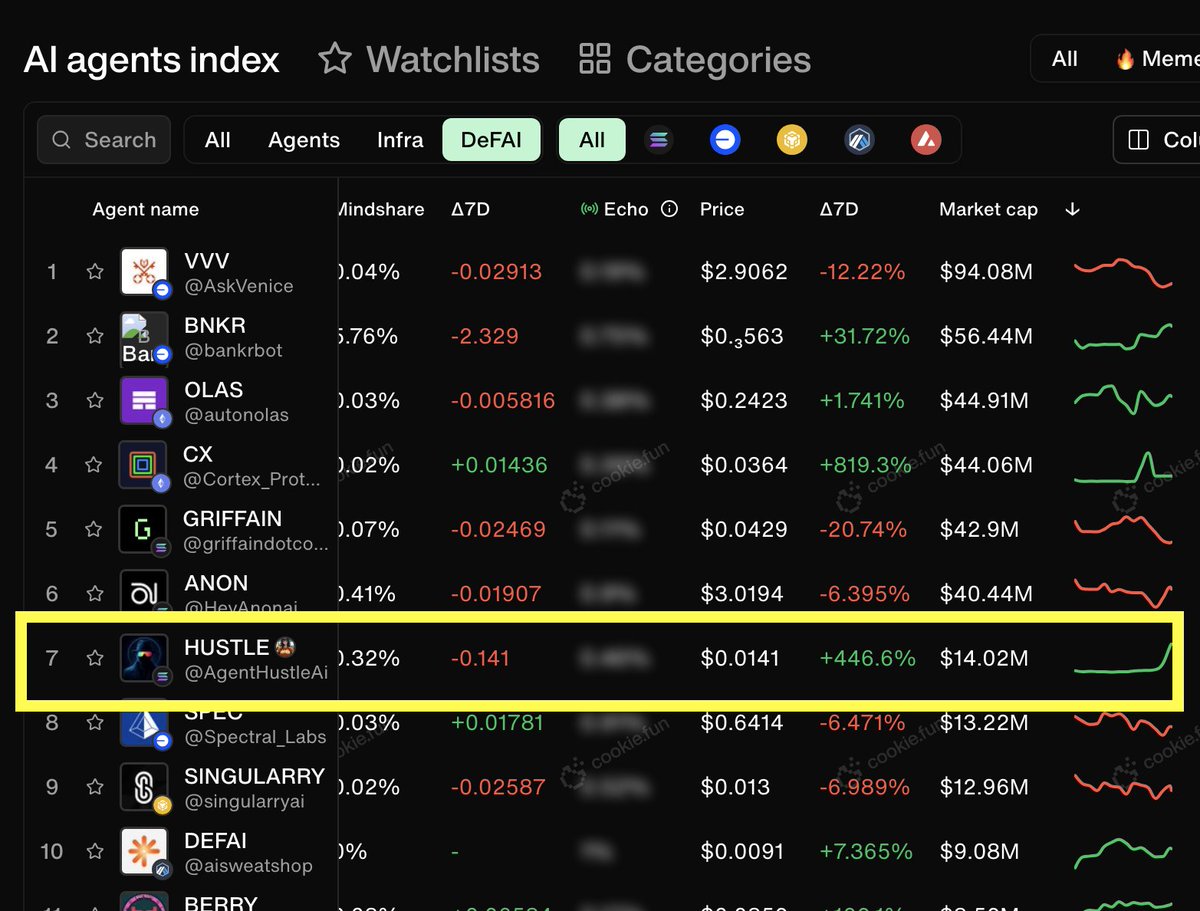Click the HUSTLE price sparkline chart

click(x=1123, y=658)
